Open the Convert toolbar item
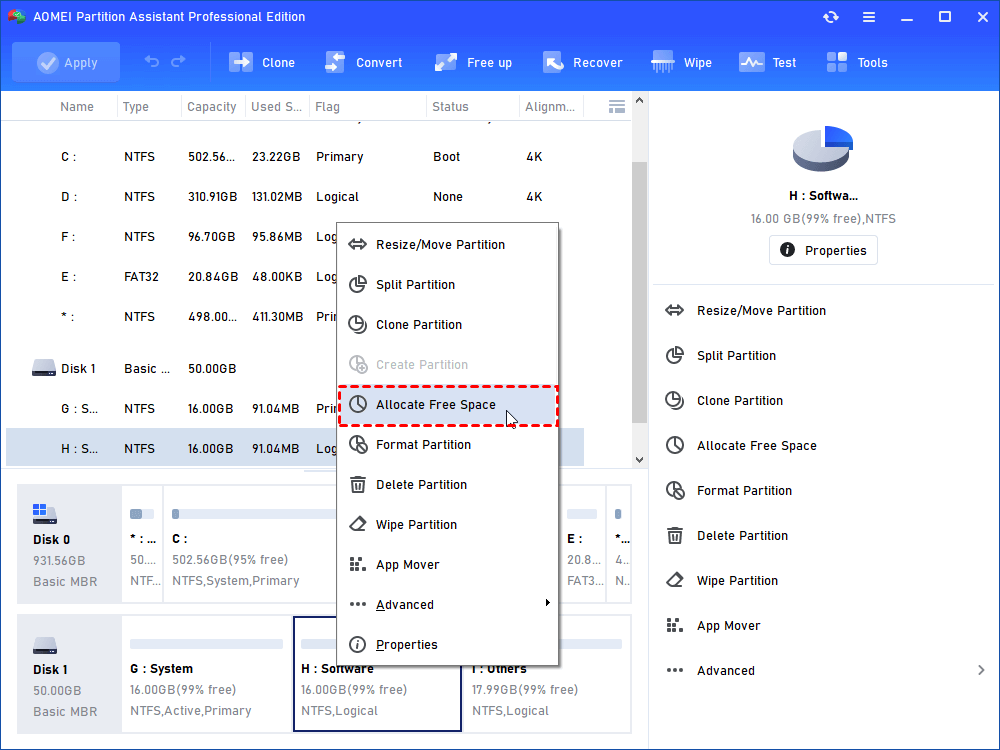 pos(364,62)
